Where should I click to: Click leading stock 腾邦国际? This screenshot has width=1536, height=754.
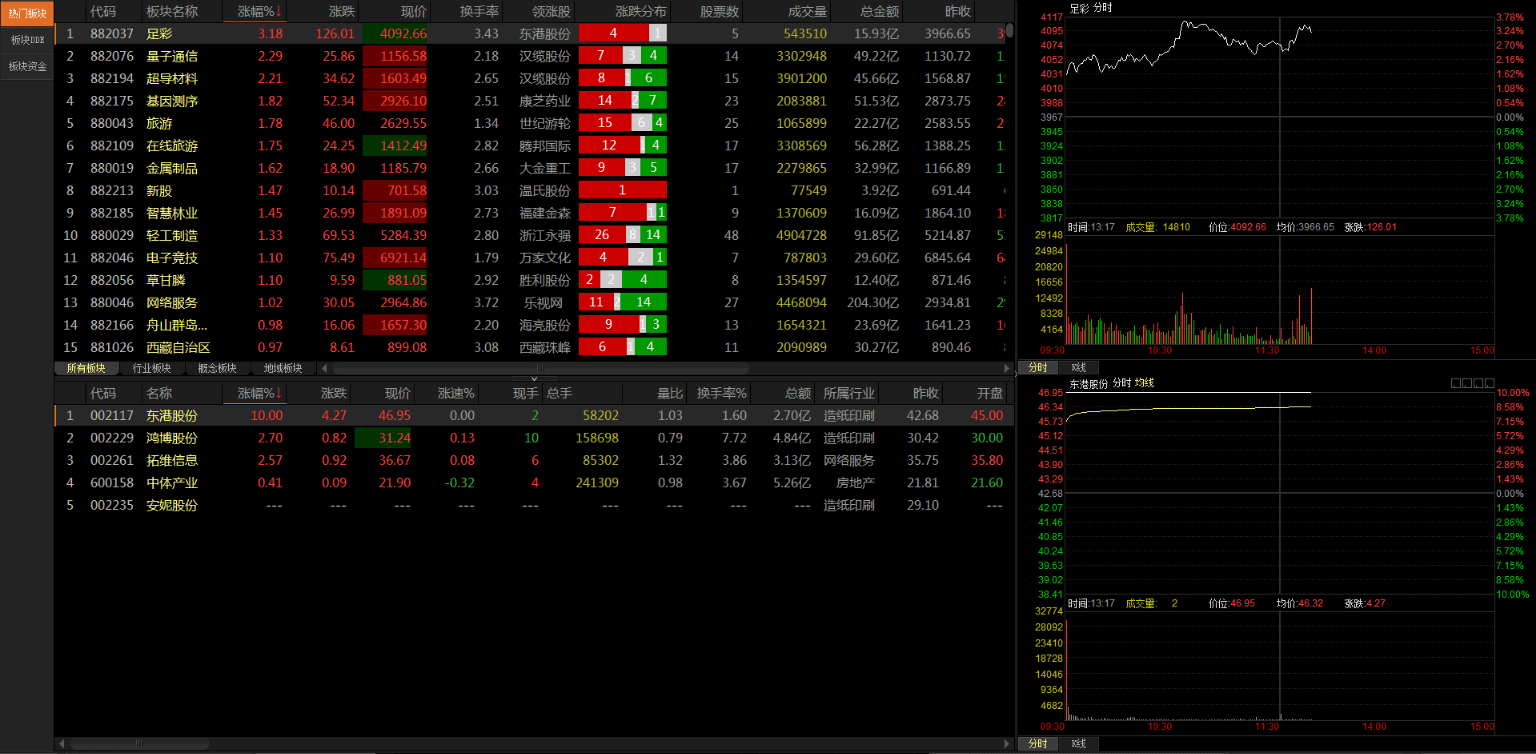[x=545, y=146]
